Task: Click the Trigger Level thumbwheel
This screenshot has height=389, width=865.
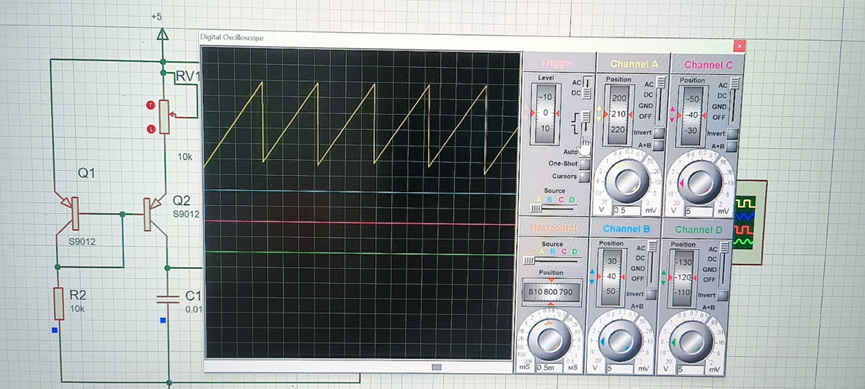Action: click(545, 113)
